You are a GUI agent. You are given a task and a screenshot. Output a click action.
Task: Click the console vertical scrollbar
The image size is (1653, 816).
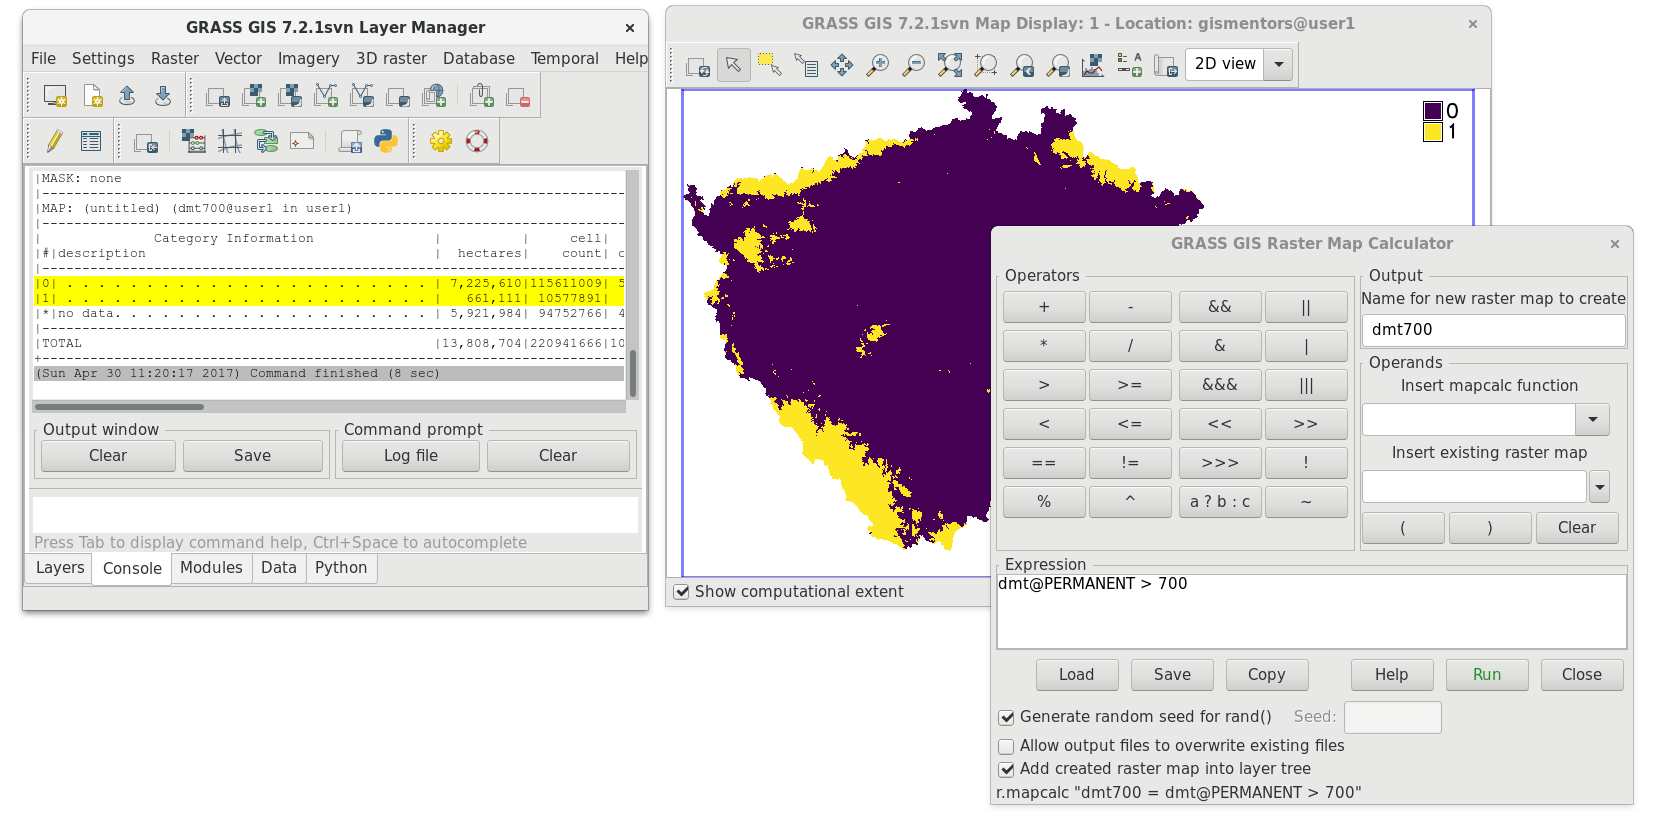[632, 373]
